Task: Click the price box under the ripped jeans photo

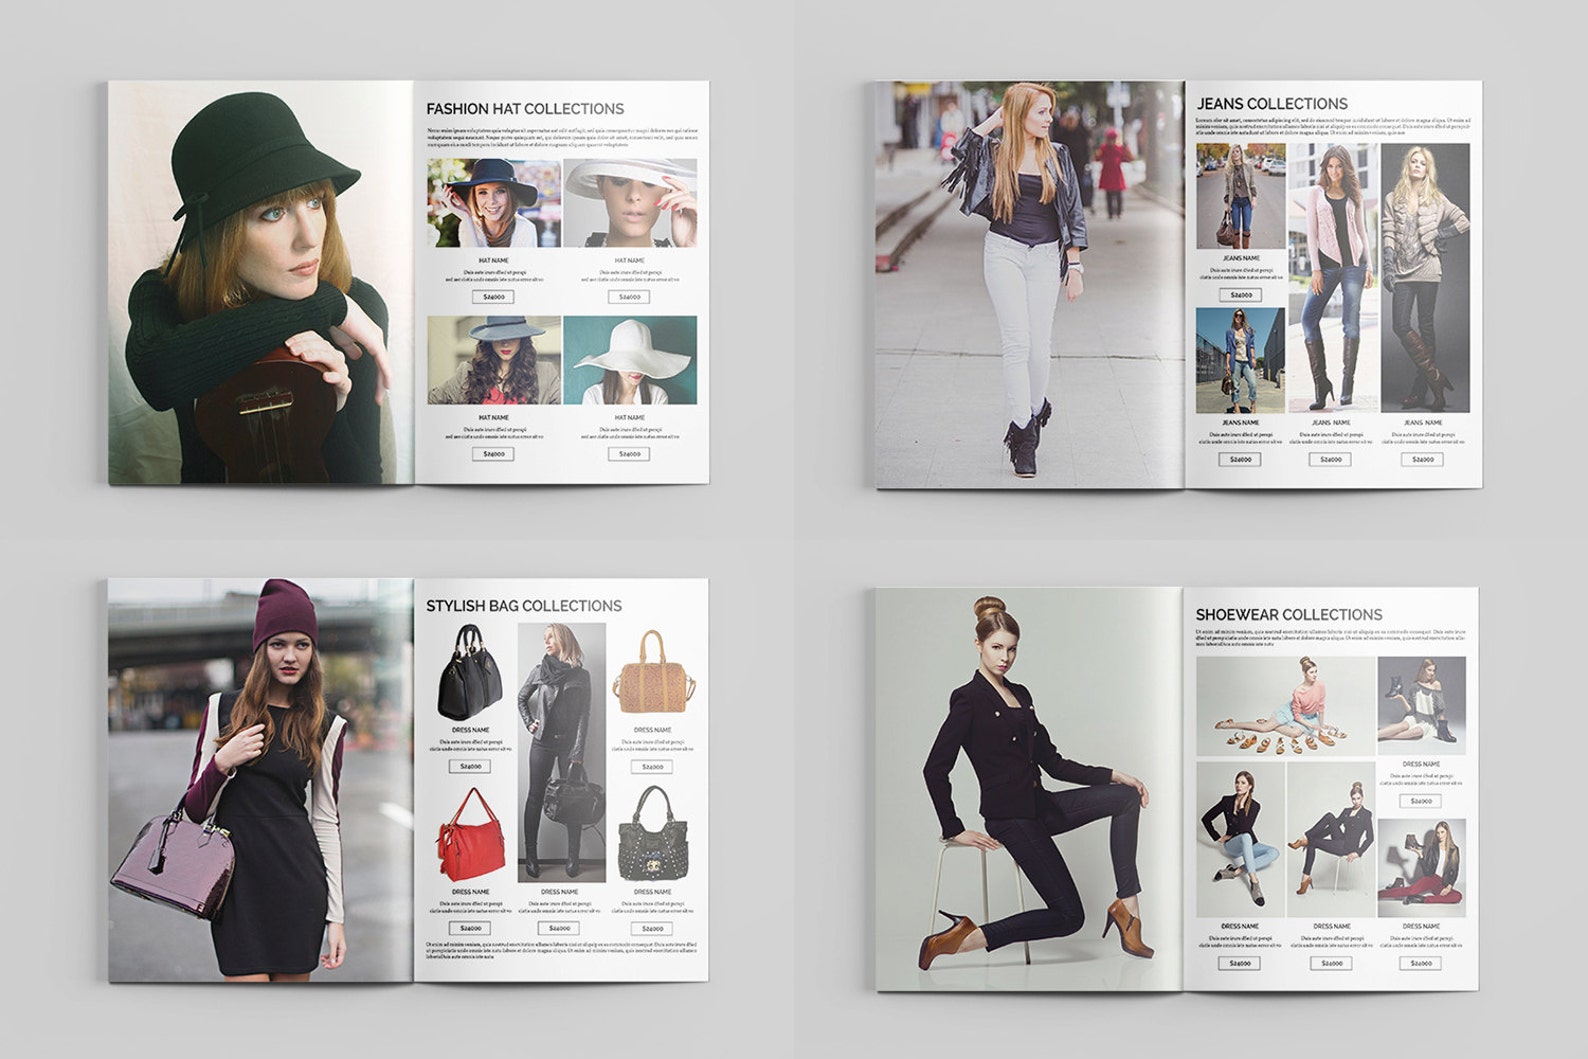Action: pyautogui.click(x=1241, y=459)
